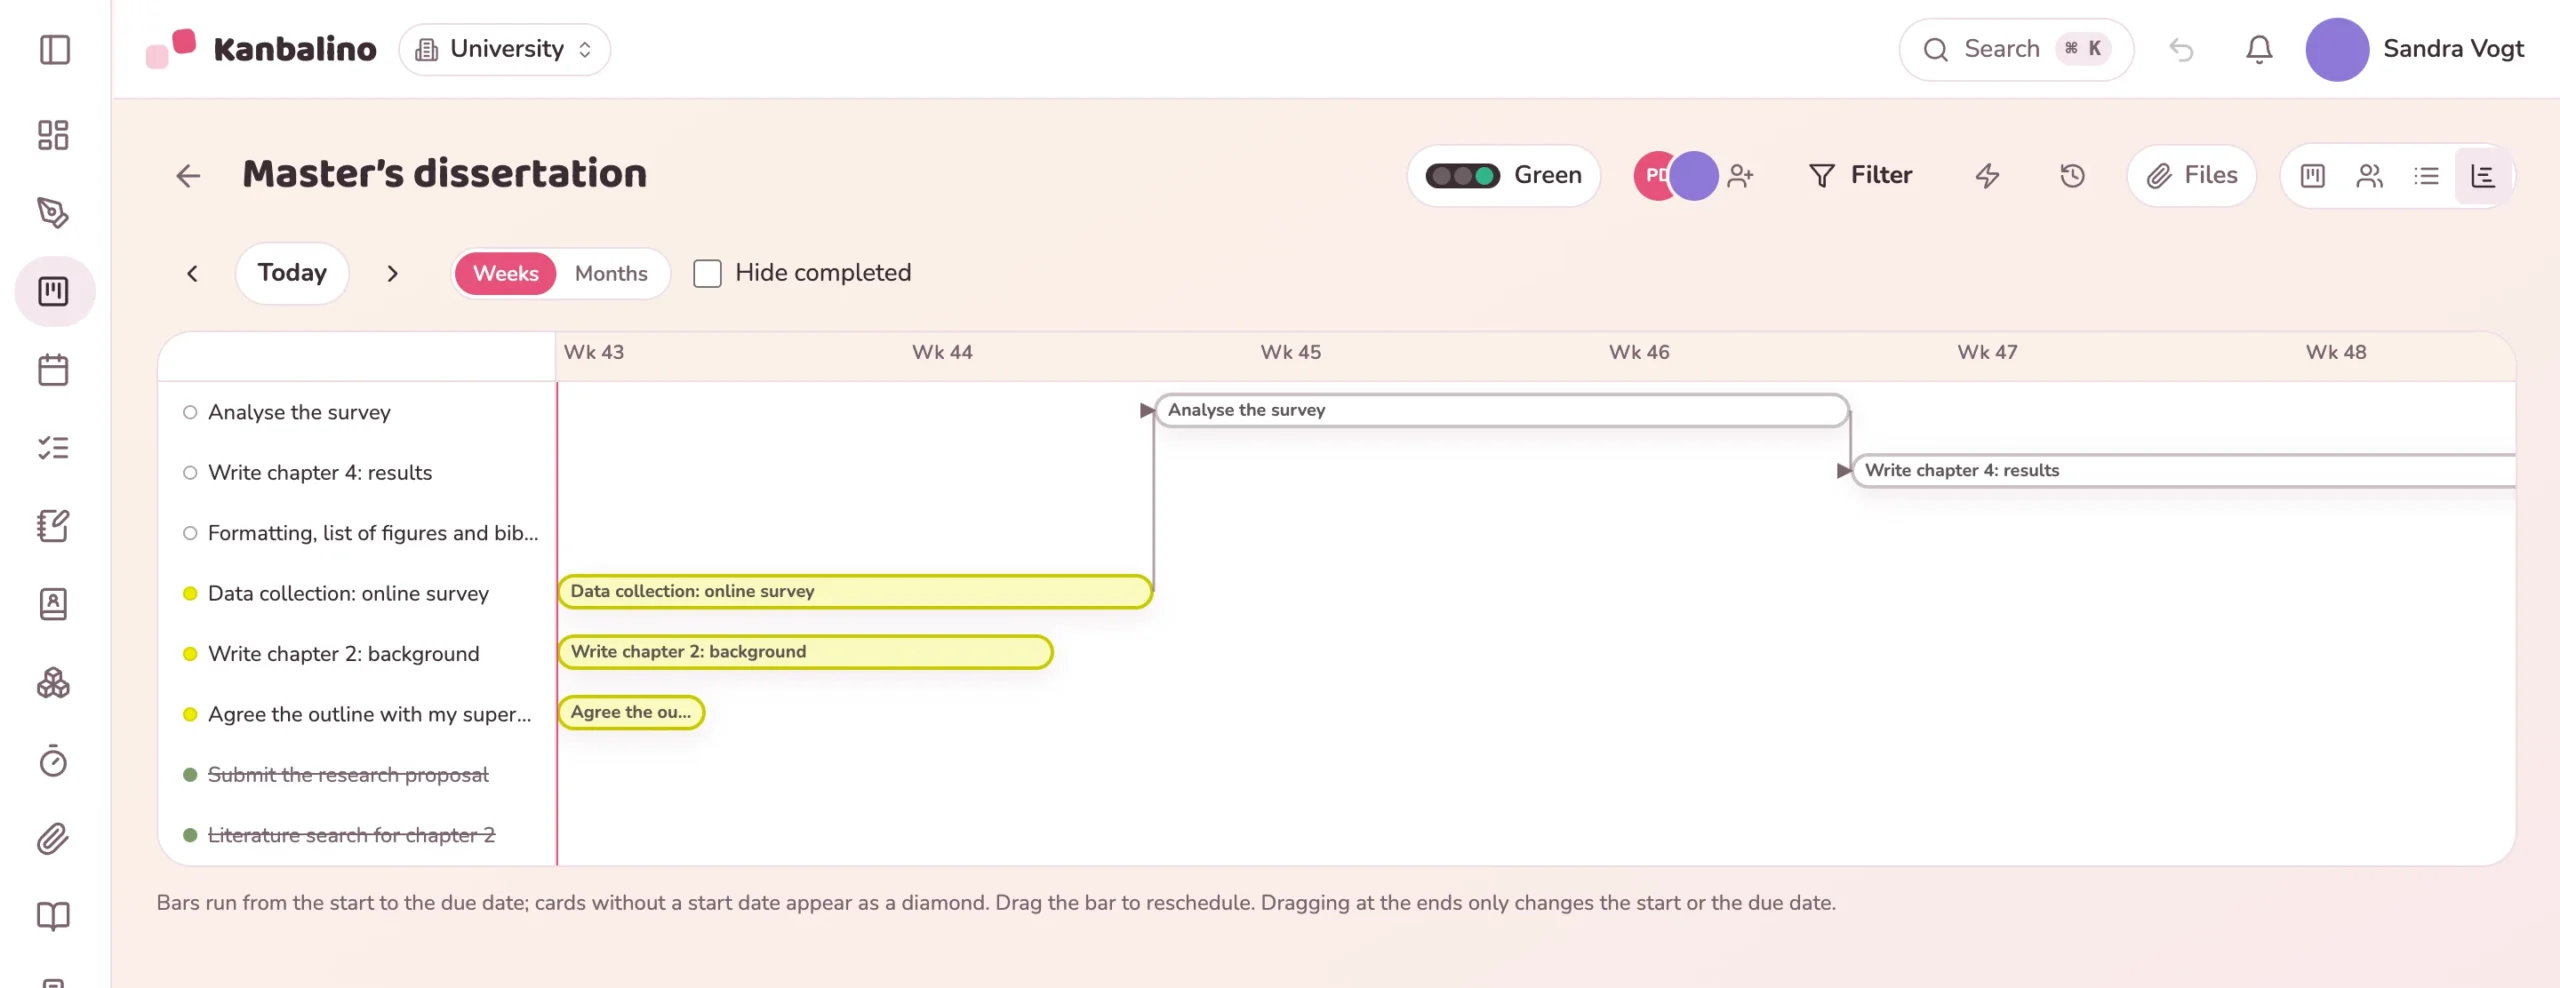
Task: Open the timer icon in the sidebar
Action: coord(53,761)
